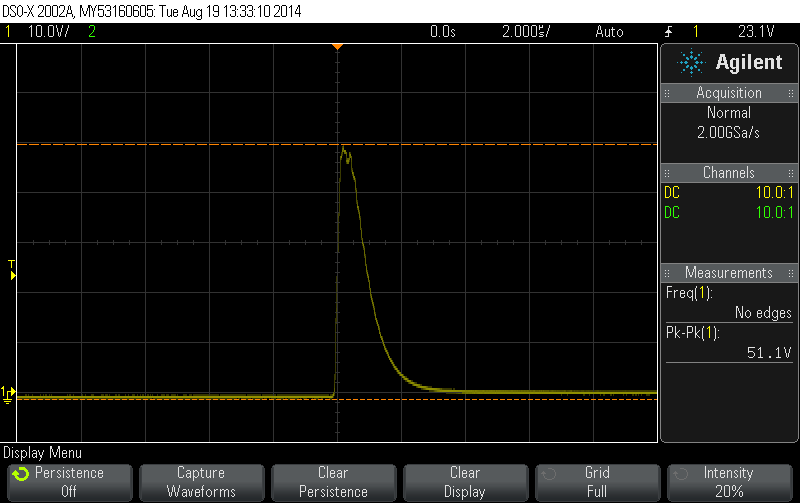Viewport: 800px width, 503px height.
Task: Select the green channel 2 label
Action: [x=92, y=32]
